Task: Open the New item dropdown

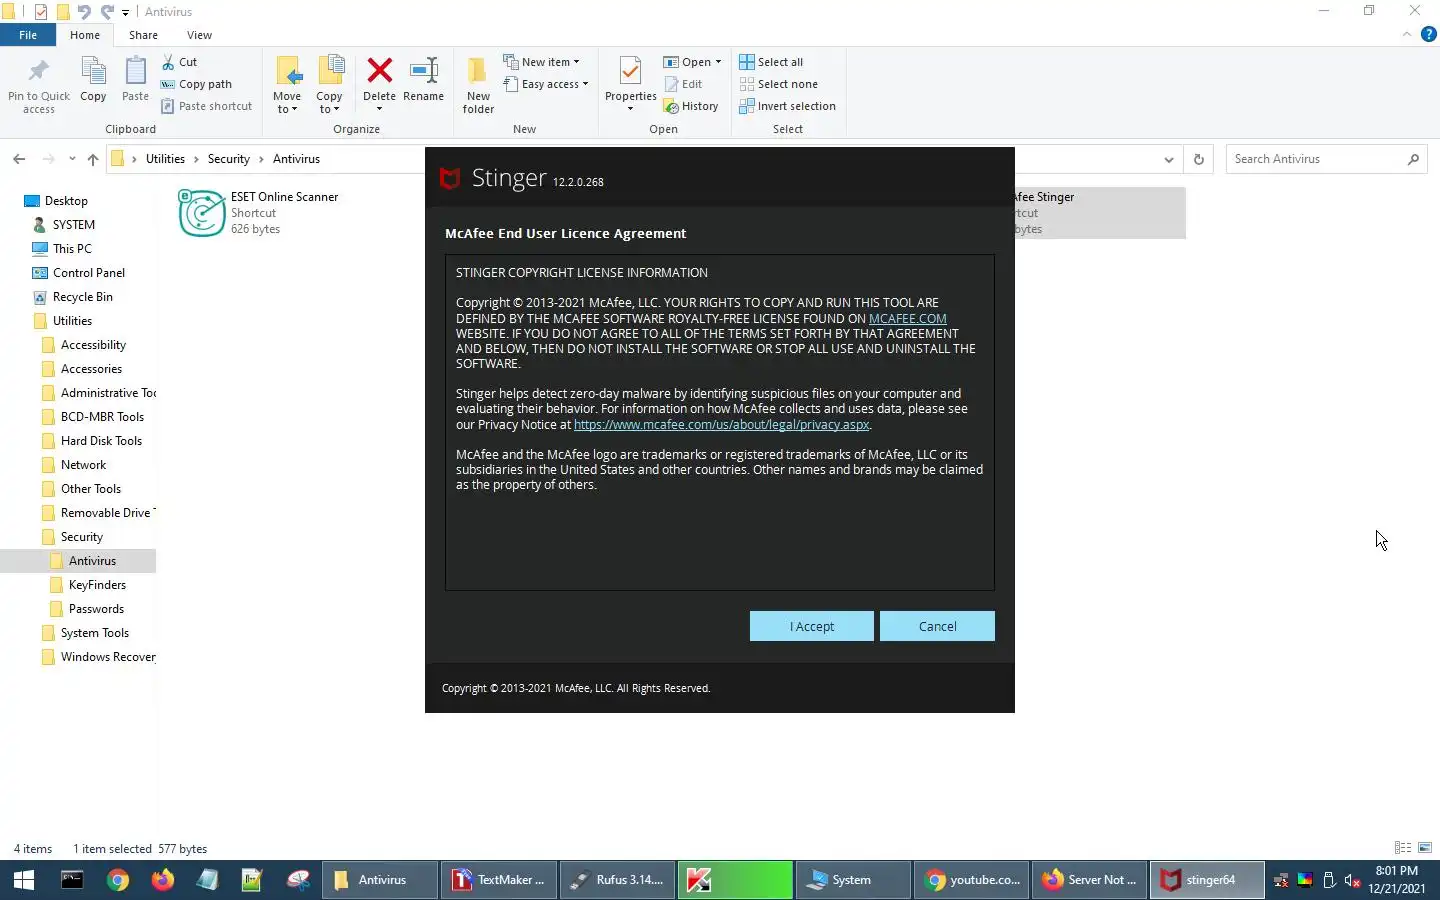Action: [541, 62]
